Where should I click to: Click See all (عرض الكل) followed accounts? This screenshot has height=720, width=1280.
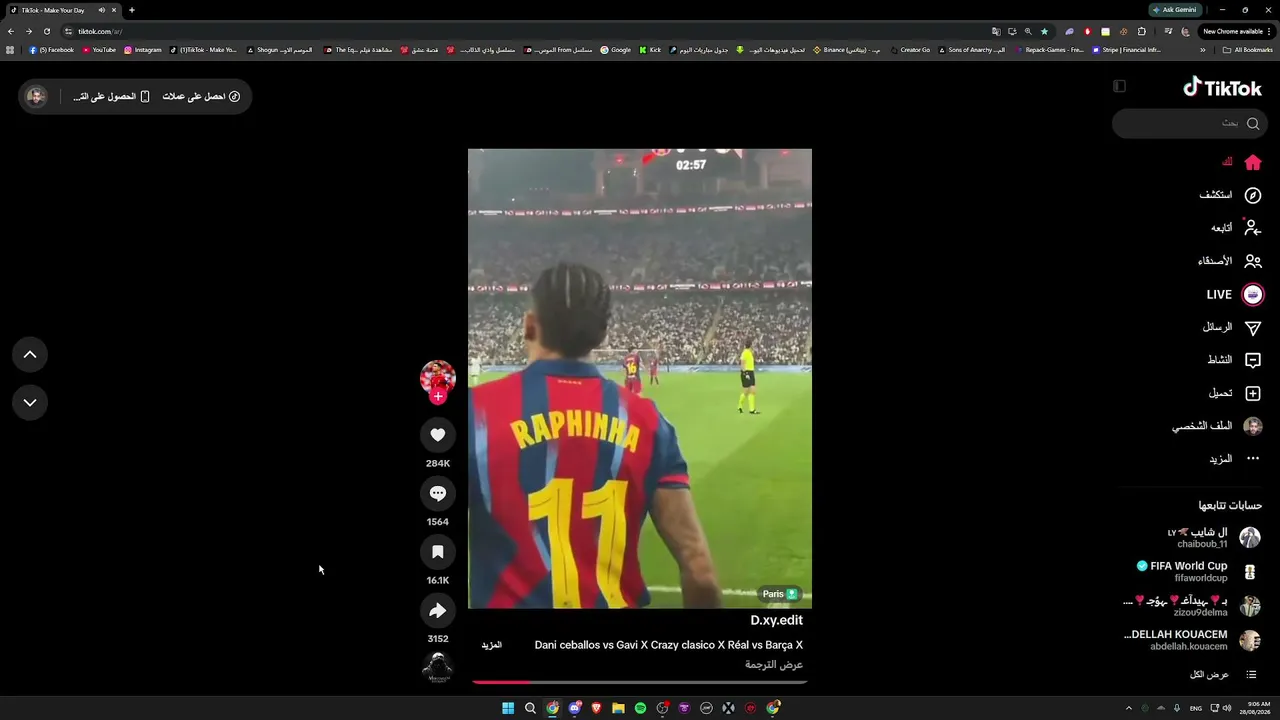pyautogui.click(x=1223, y=675)
